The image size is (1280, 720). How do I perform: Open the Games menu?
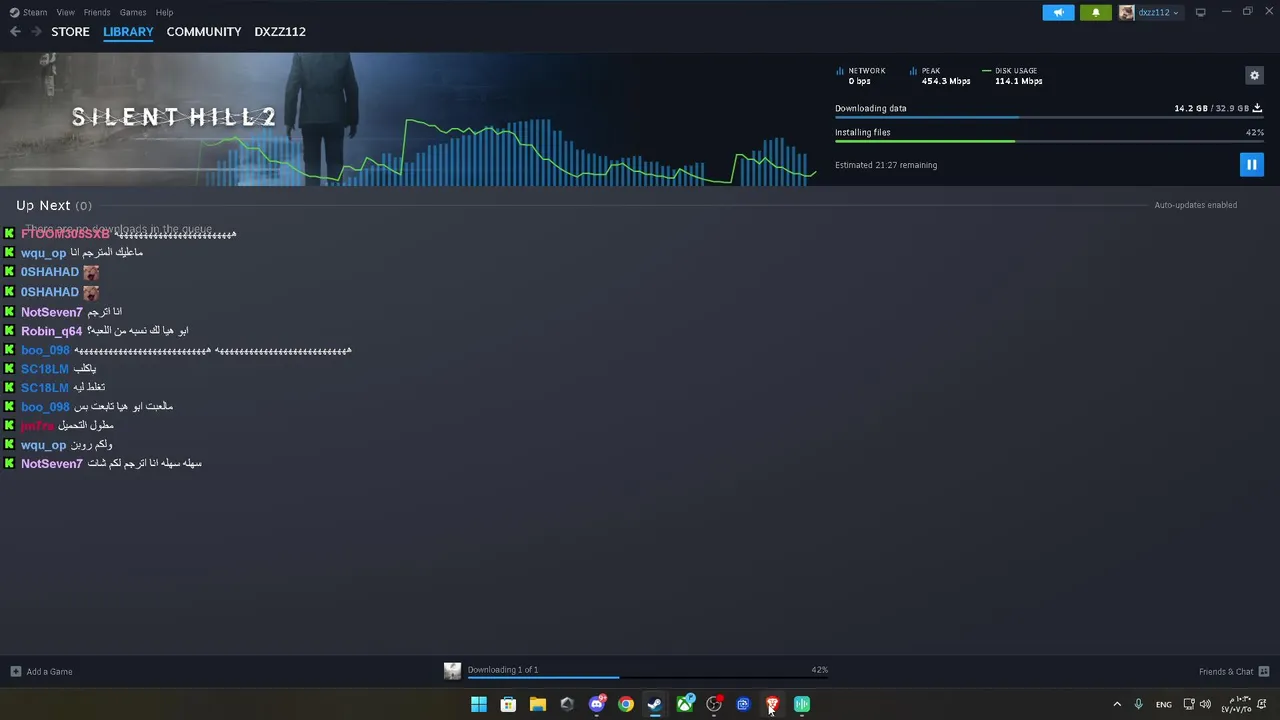133,12
